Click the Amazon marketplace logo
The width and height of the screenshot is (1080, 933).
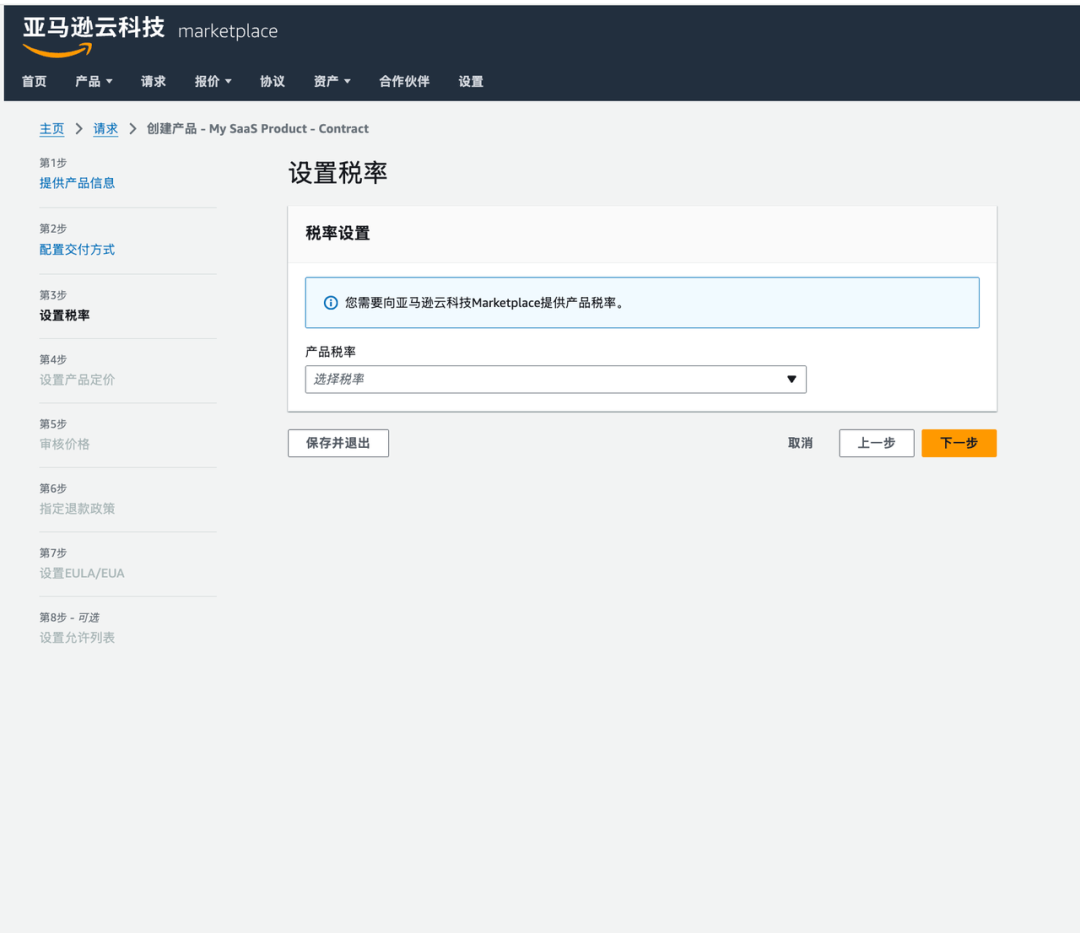150,36
